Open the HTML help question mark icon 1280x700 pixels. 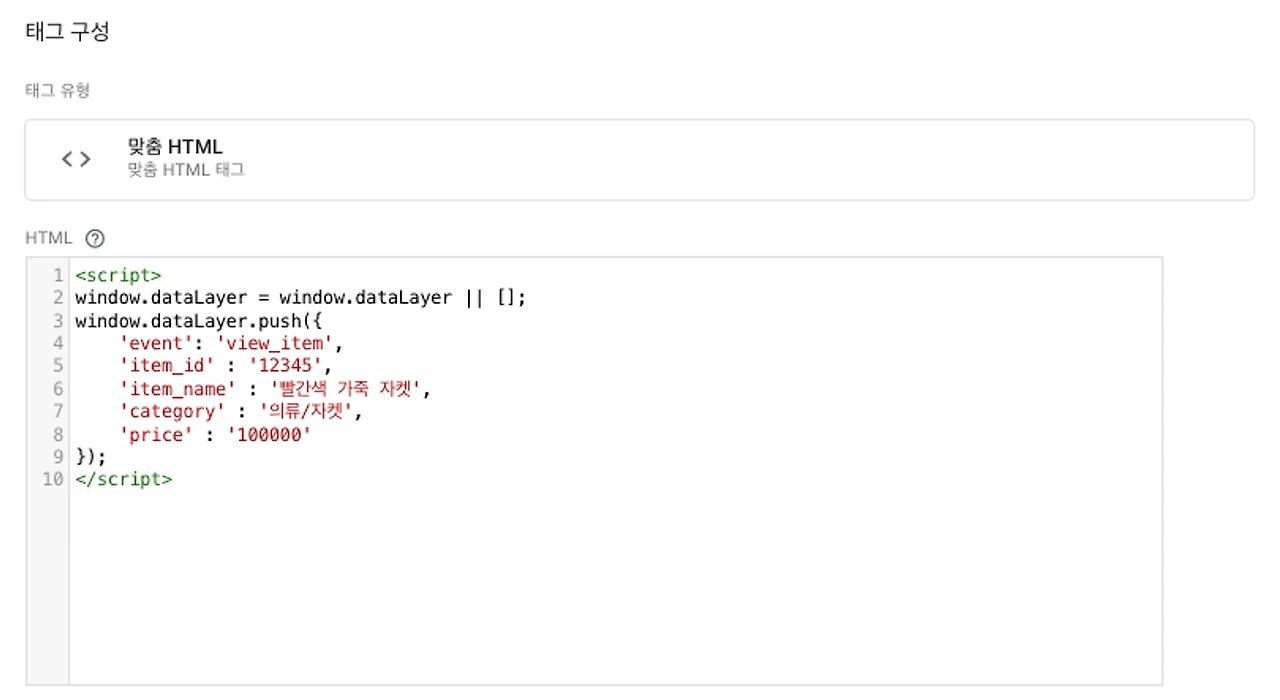[x=95, y=238]
